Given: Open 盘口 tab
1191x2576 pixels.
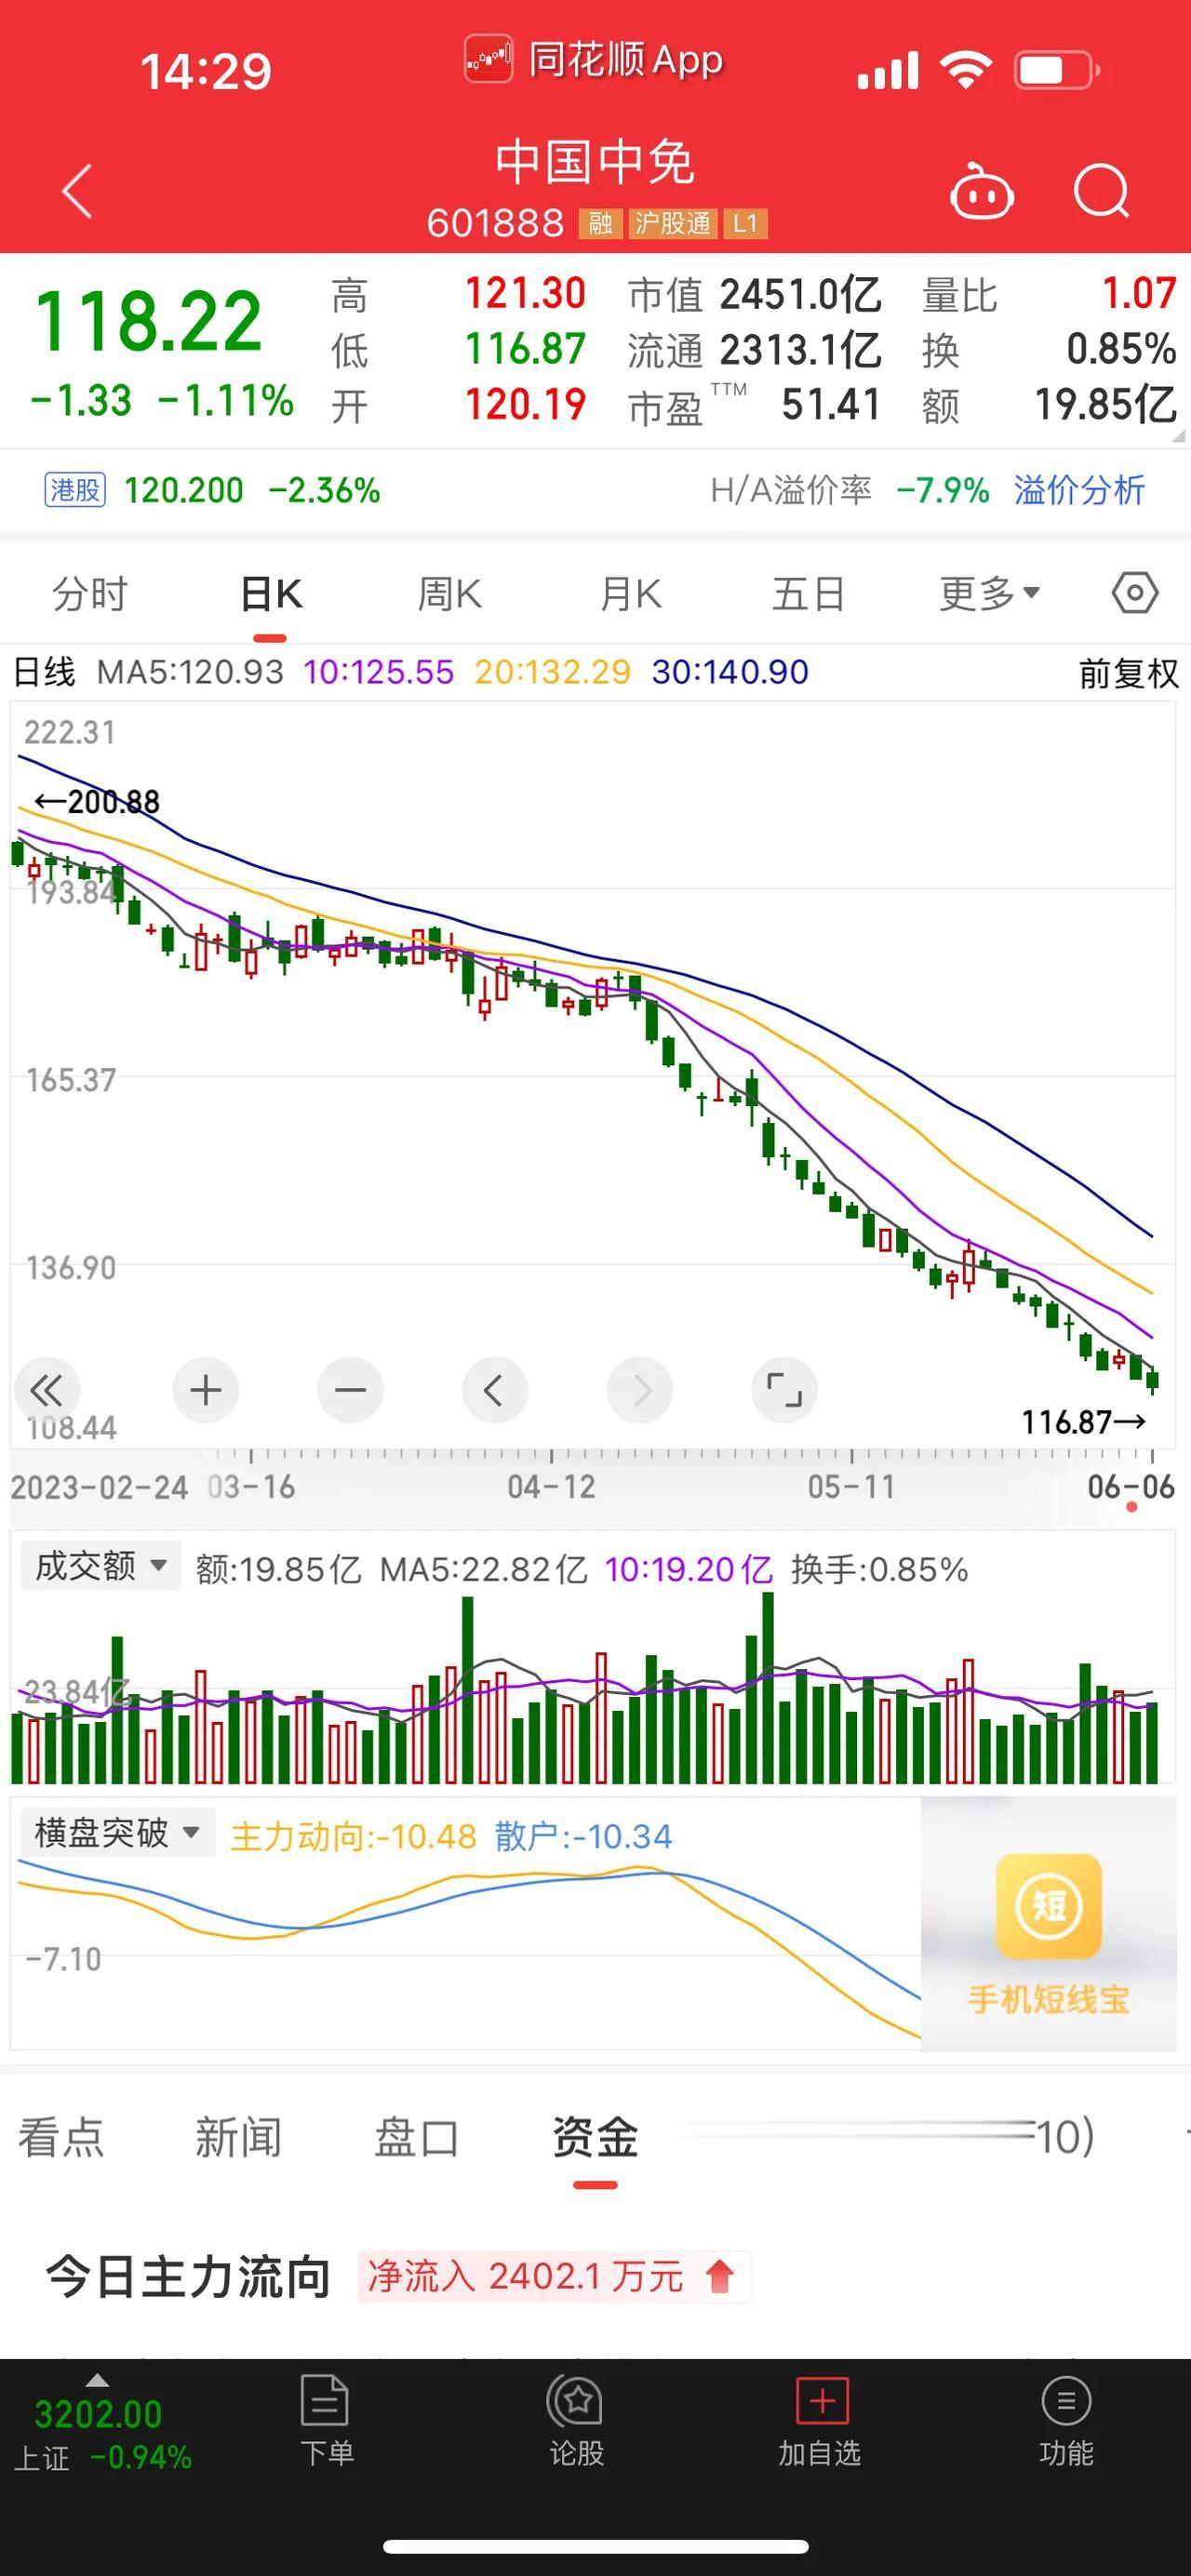Looking at the screenshot, I should tap(417, 2138).
